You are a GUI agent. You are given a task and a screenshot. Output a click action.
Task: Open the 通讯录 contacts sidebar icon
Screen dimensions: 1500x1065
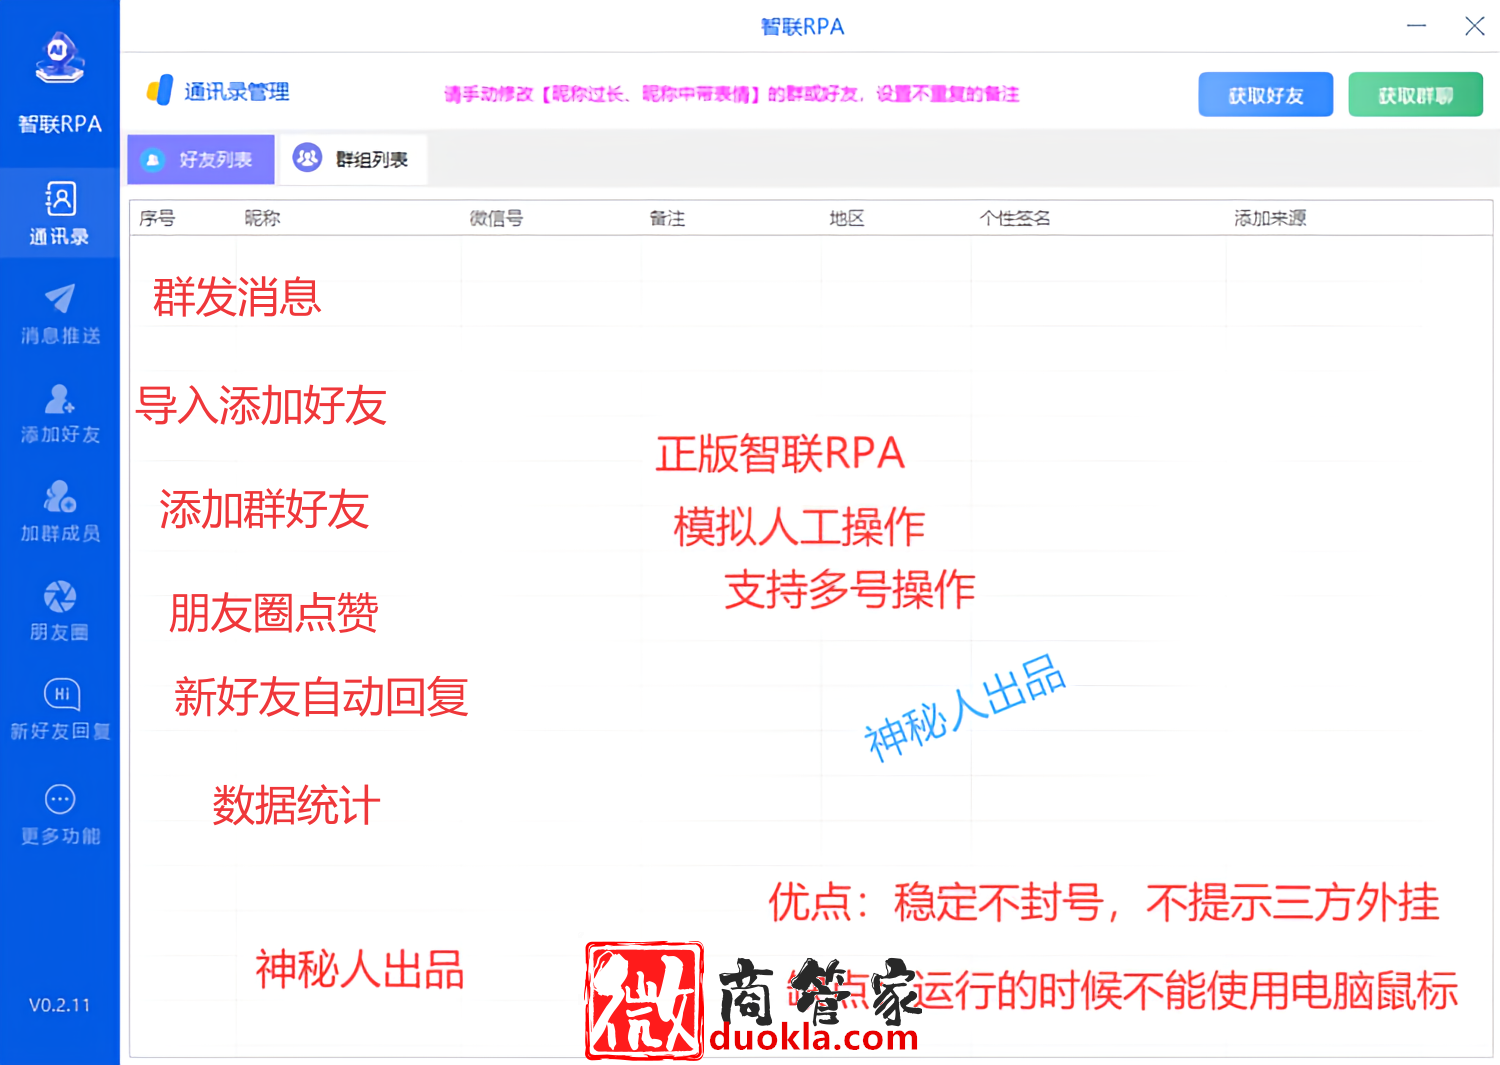tap(60, 199)
